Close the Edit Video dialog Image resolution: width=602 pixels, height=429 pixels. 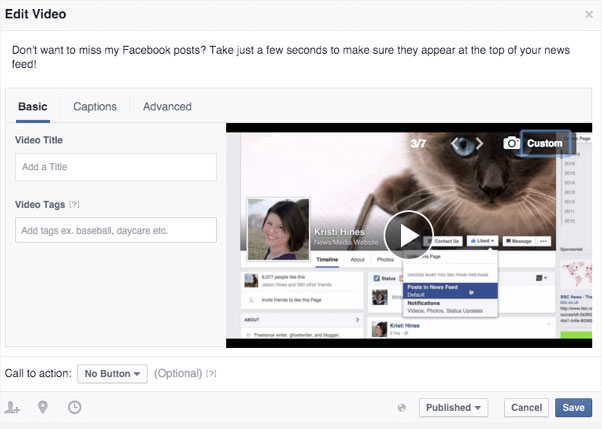click(589, 15)
